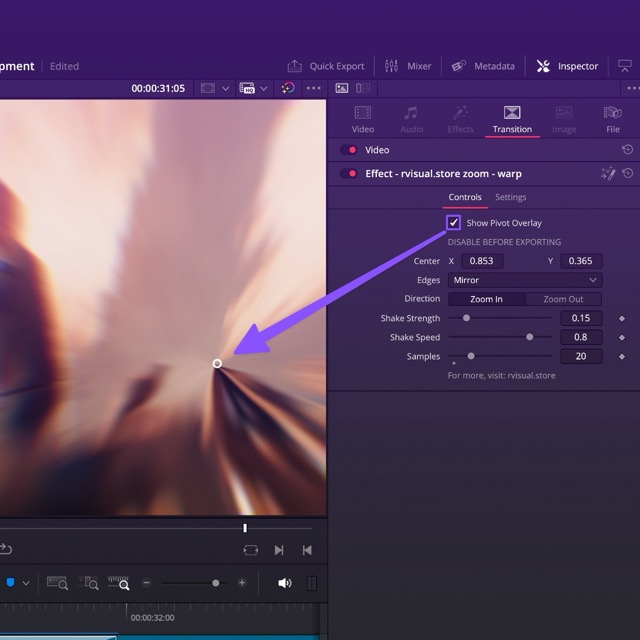The height and width of the screenshot is (640, 640).
Task: Open the File inspector tab
Action: tap(612, 119)
